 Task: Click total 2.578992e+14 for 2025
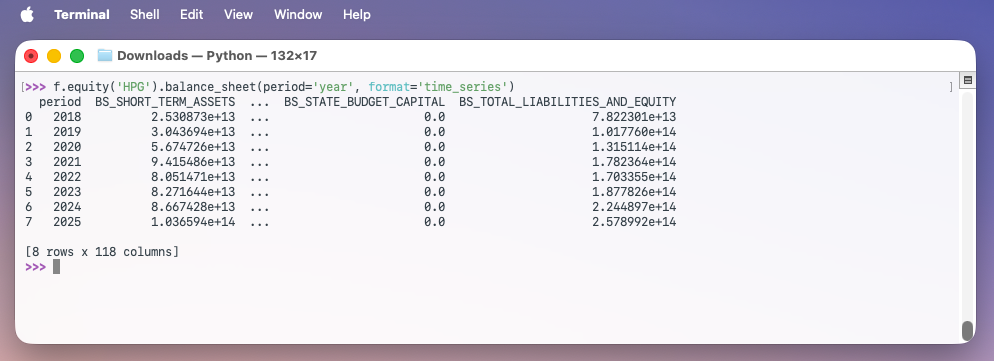point(634,222)
